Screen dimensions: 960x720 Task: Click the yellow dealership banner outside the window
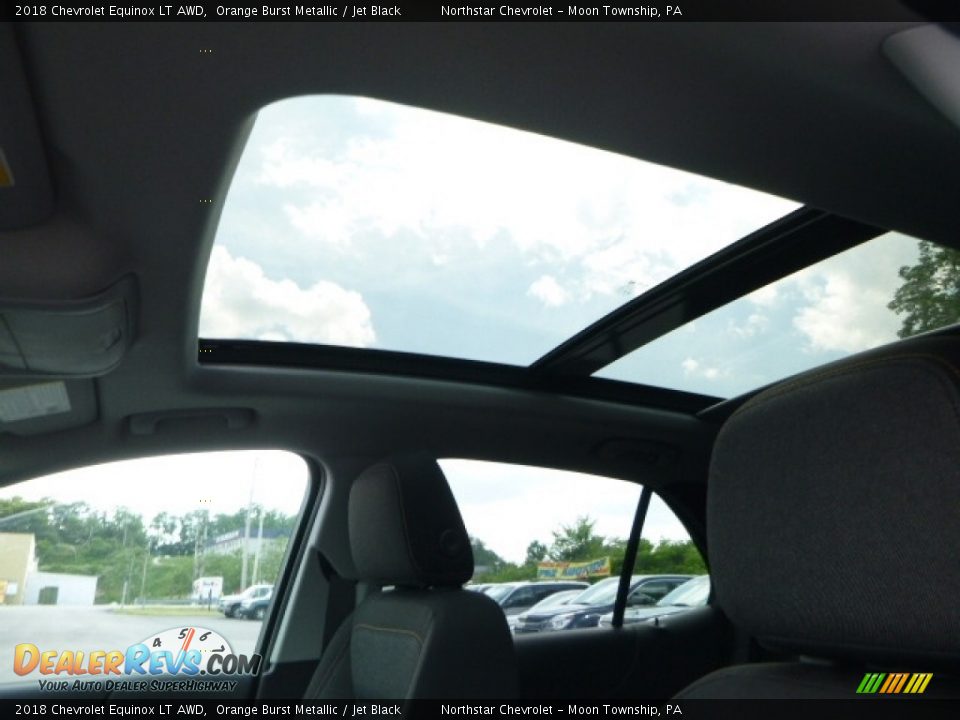click(x=574, y=569)
